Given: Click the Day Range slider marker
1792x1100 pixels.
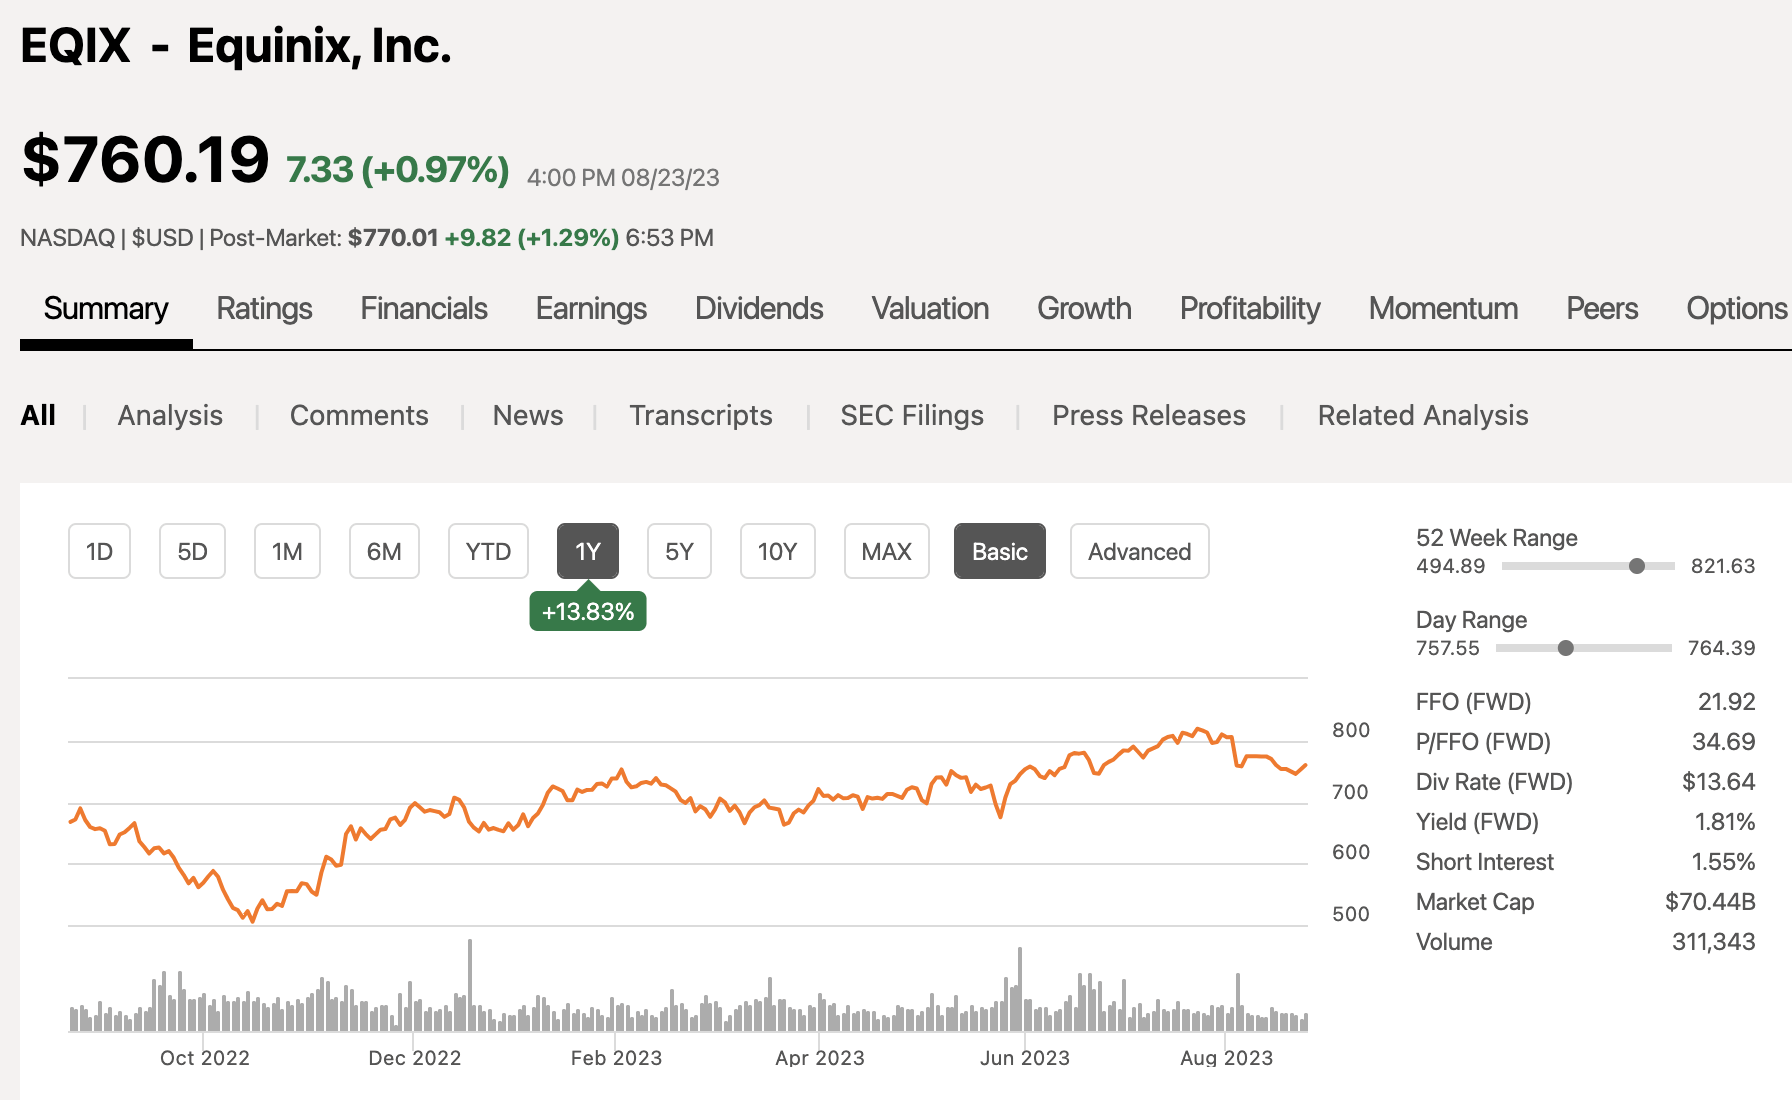Looking at the screenshot, I should 1566,648.
